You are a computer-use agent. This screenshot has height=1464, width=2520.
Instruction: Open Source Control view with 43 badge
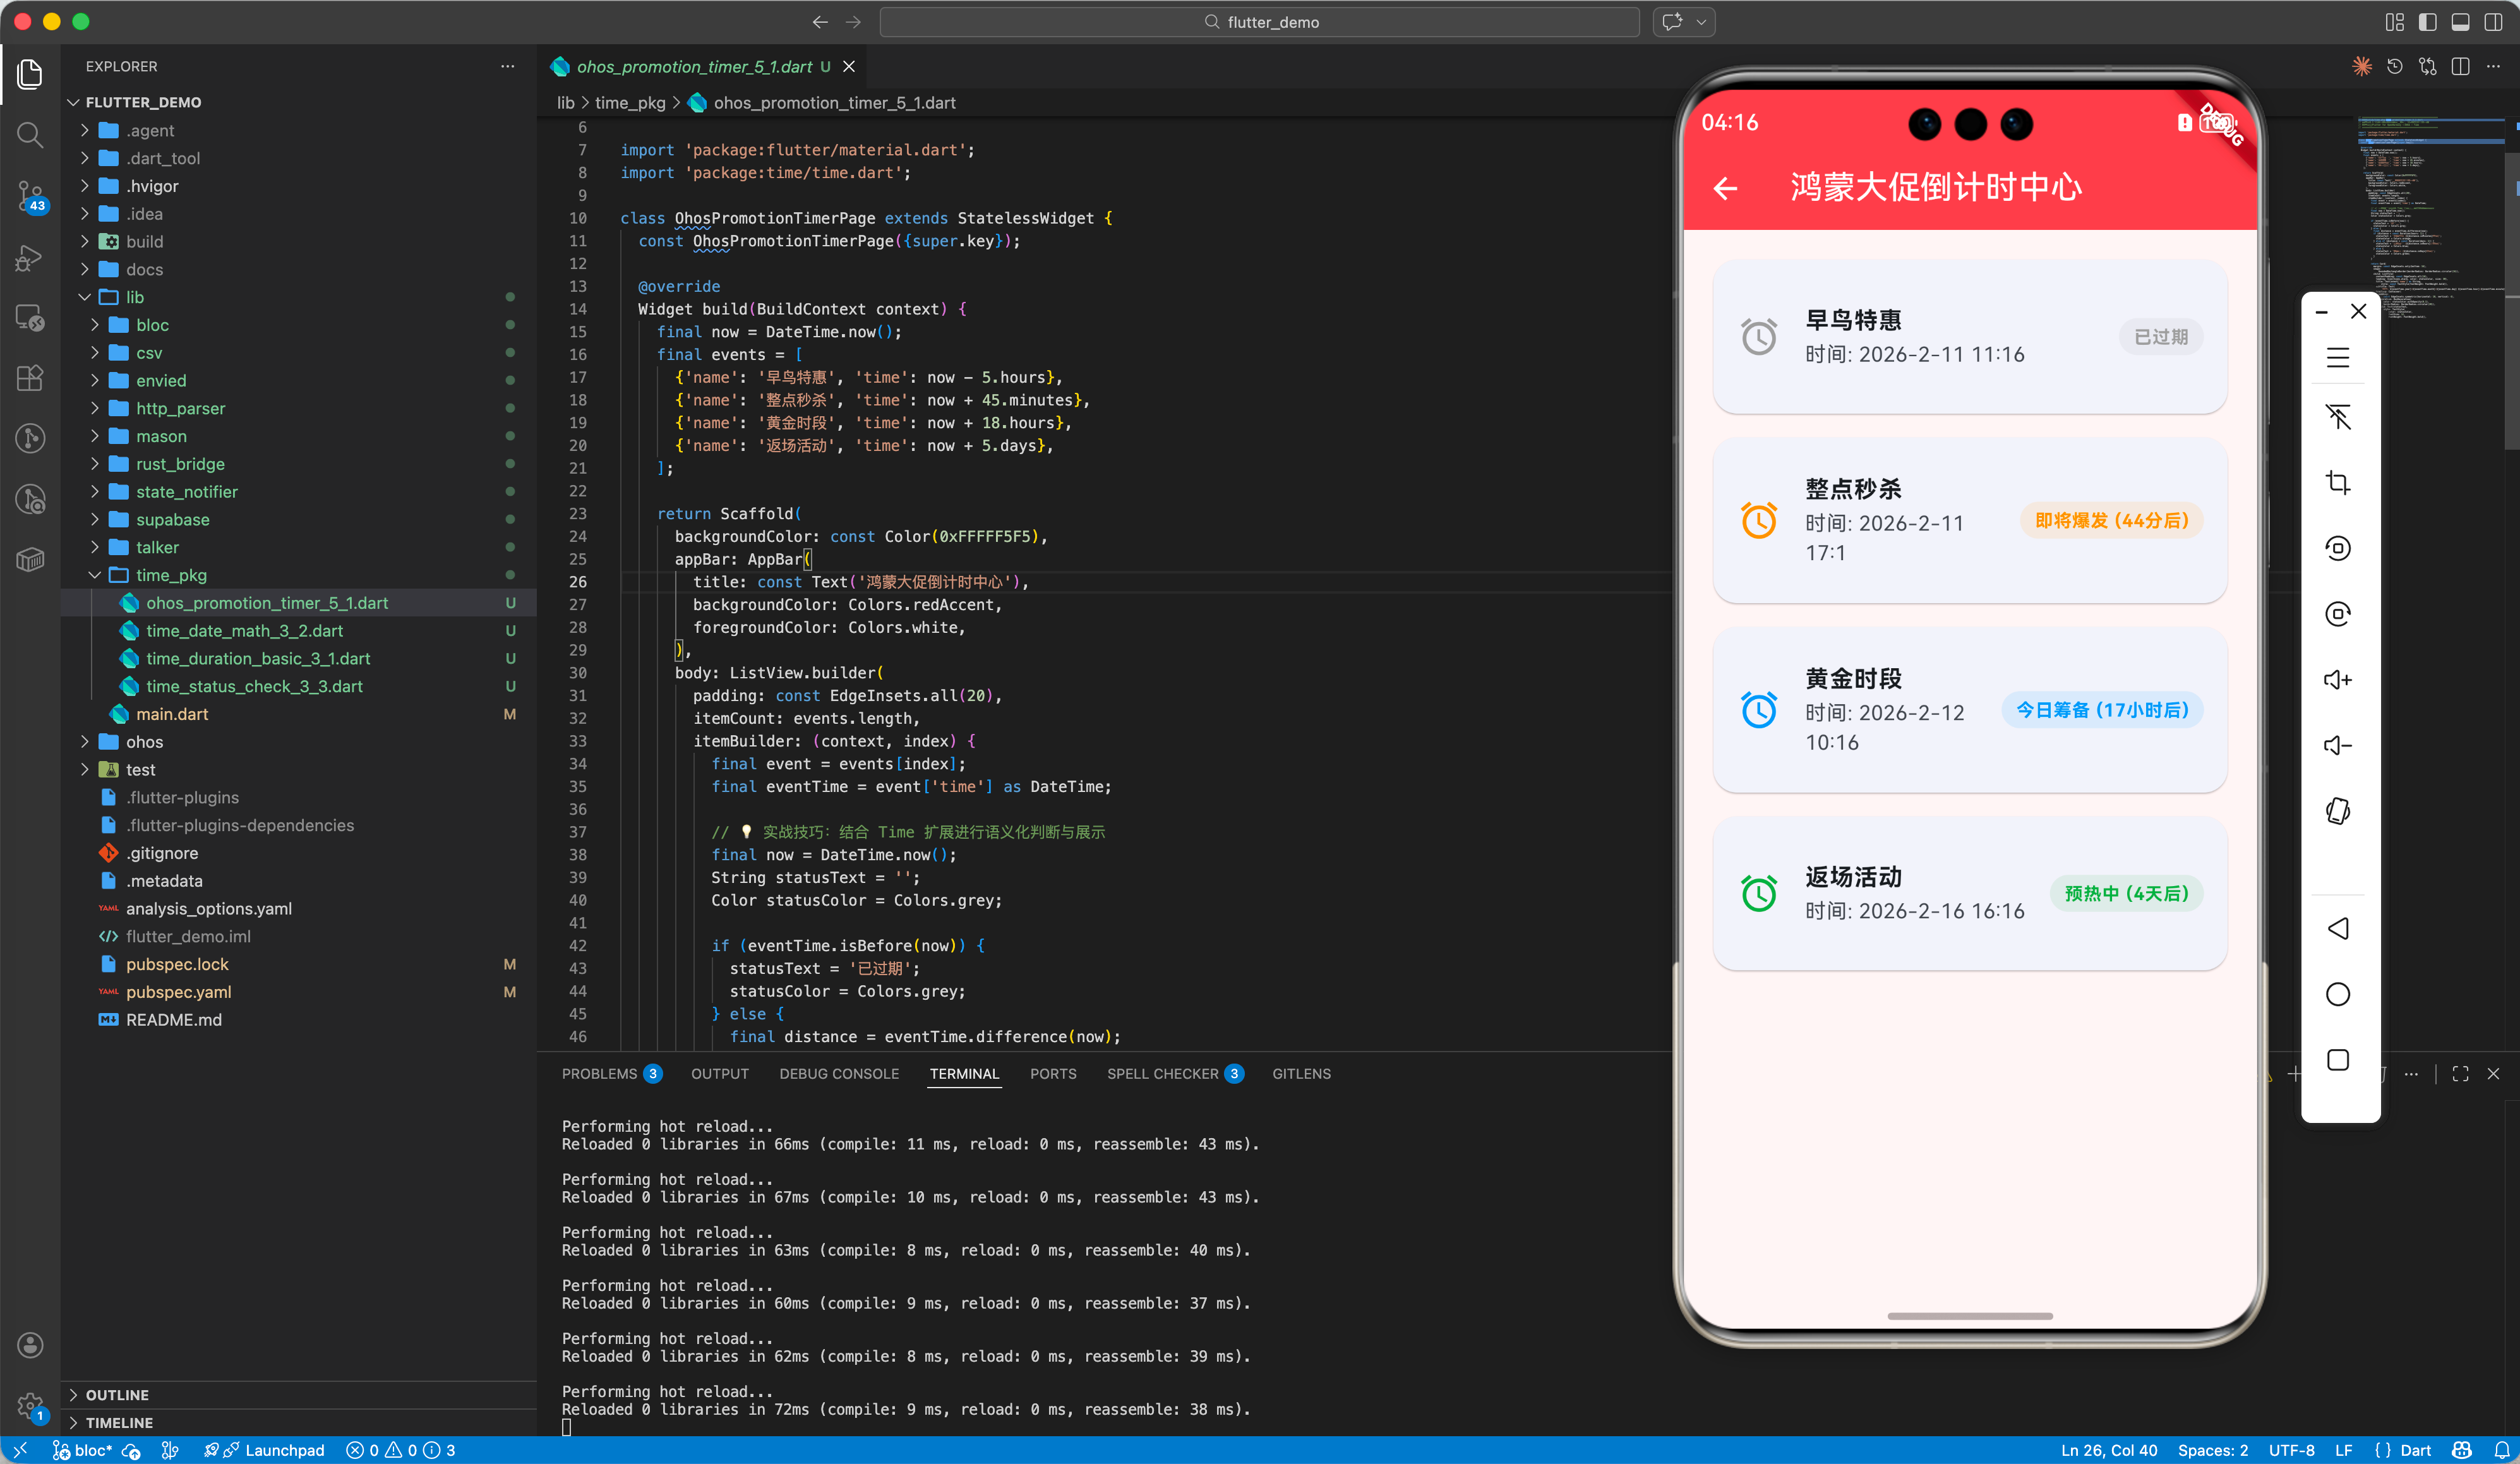[x=30, y=196]
